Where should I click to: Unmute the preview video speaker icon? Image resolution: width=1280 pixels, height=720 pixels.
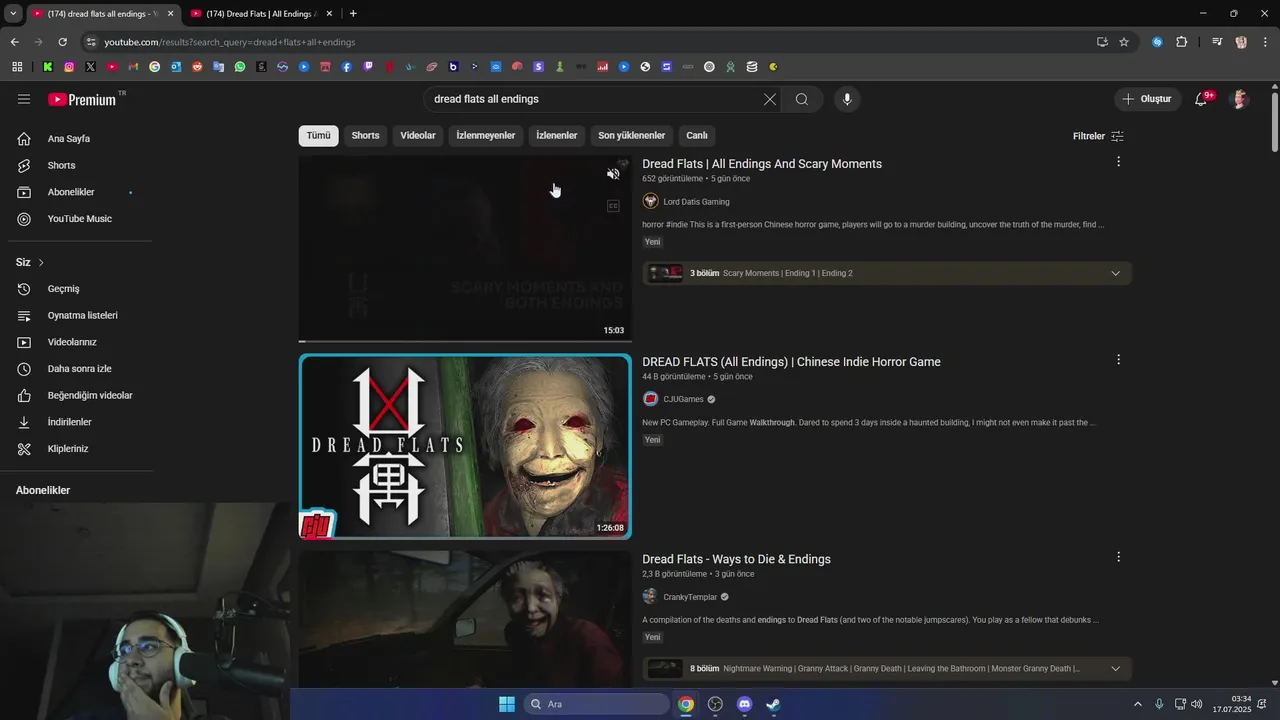(x=613, y=174)
